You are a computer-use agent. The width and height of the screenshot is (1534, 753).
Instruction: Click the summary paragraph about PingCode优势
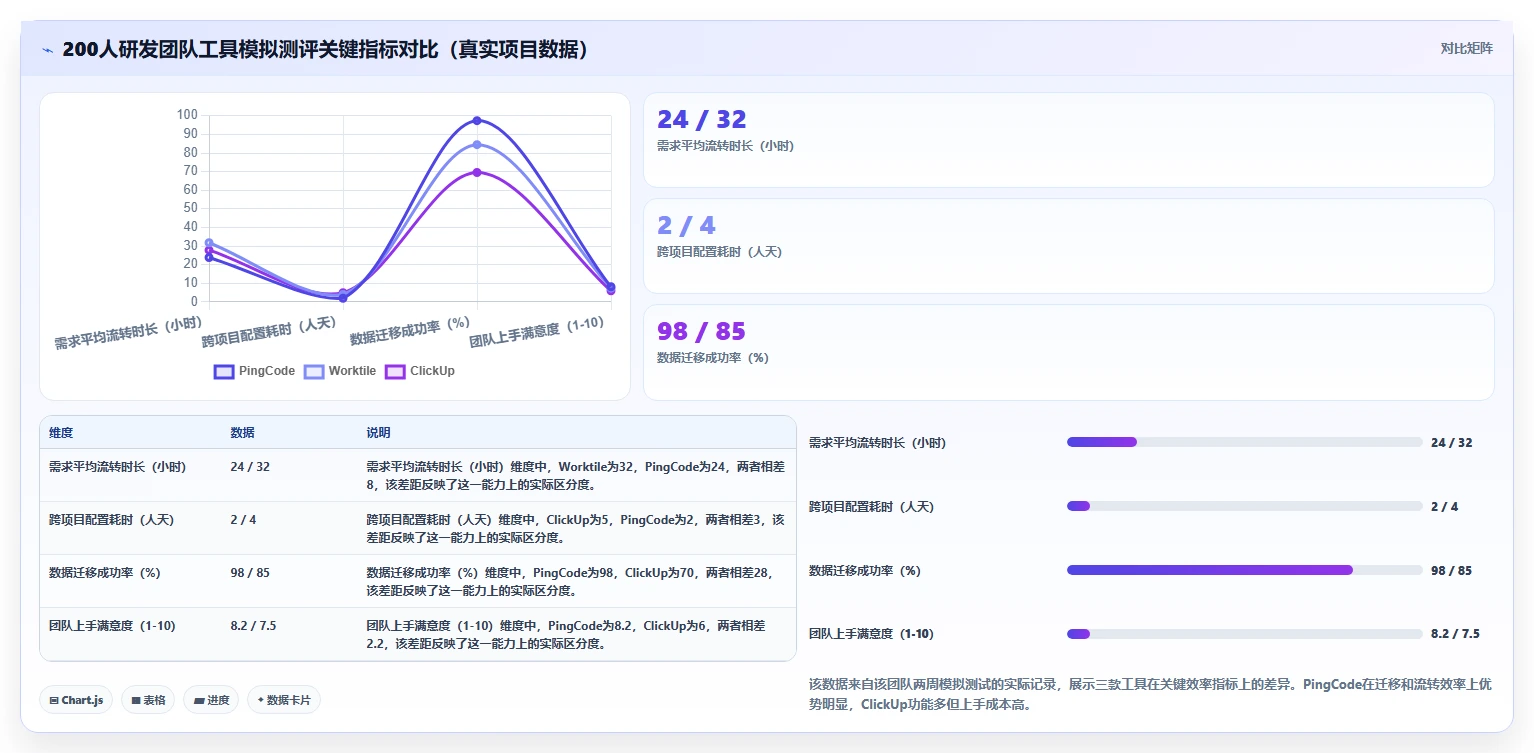point(1150,694)
